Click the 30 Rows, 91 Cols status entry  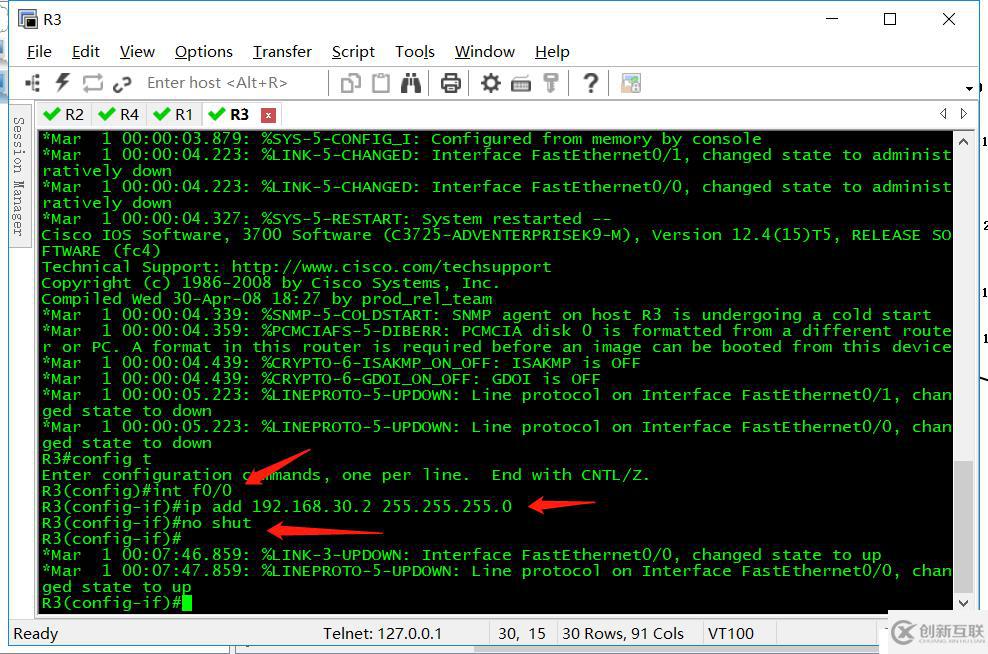pyautogui.click(x=623, y=634)
